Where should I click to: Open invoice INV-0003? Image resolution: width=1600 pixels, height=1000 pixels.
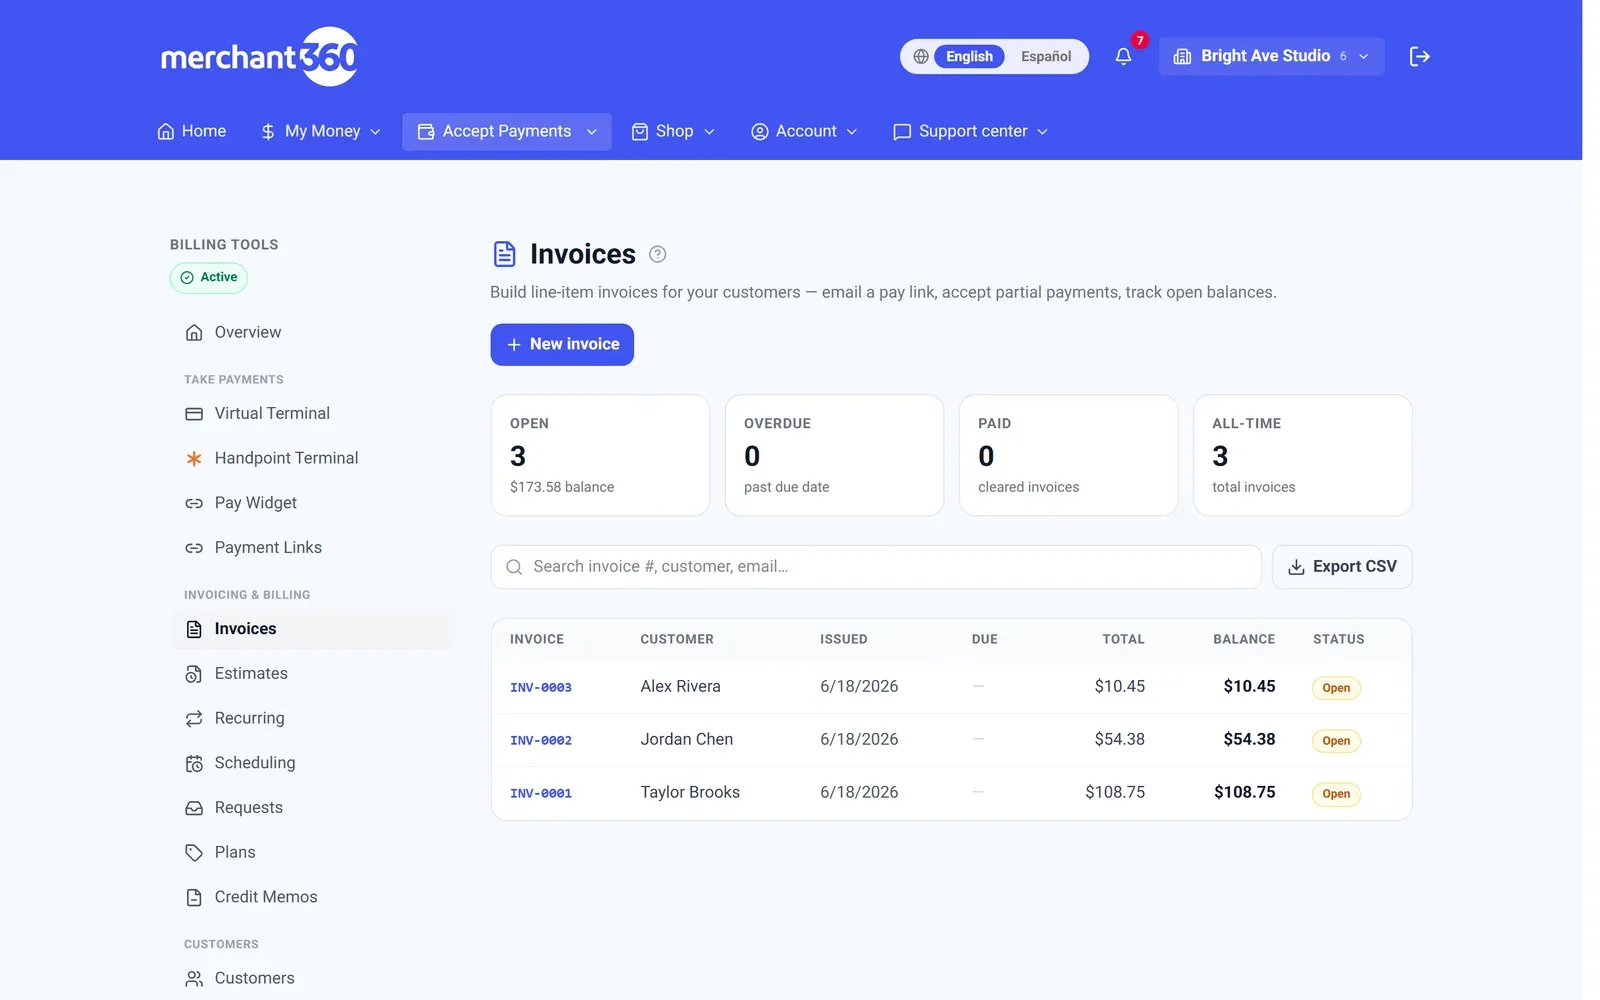click(x=541, y=688)
